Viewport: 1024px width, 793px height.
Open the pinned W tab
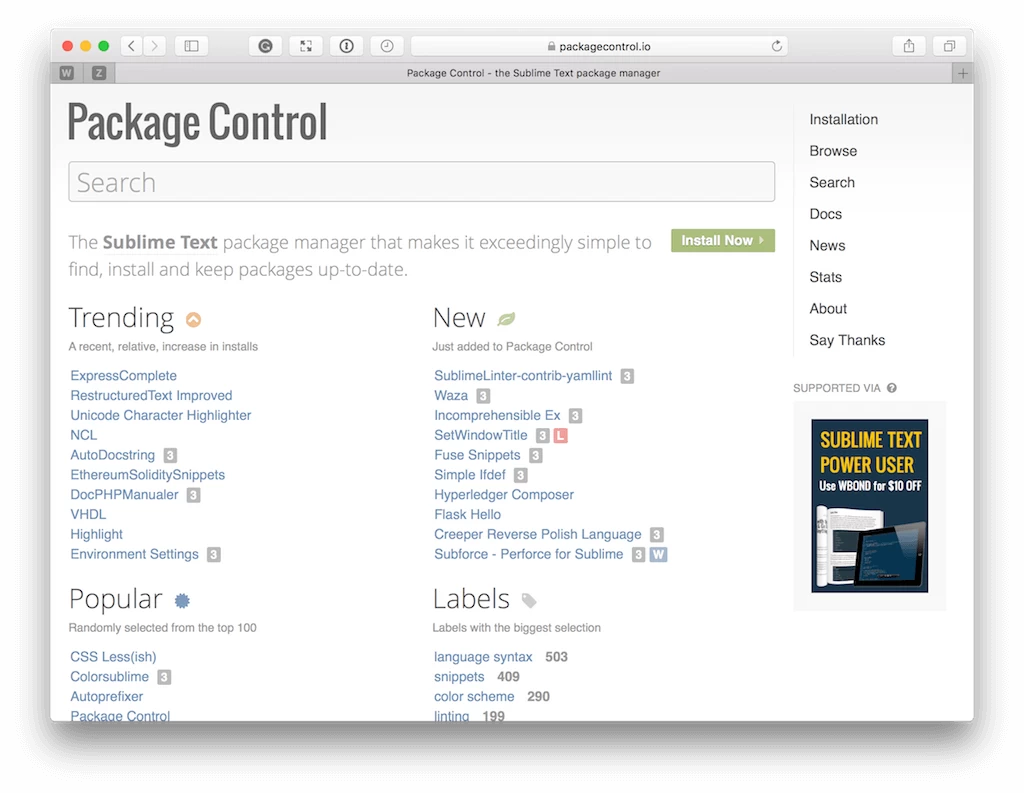[x=67, y=73]
